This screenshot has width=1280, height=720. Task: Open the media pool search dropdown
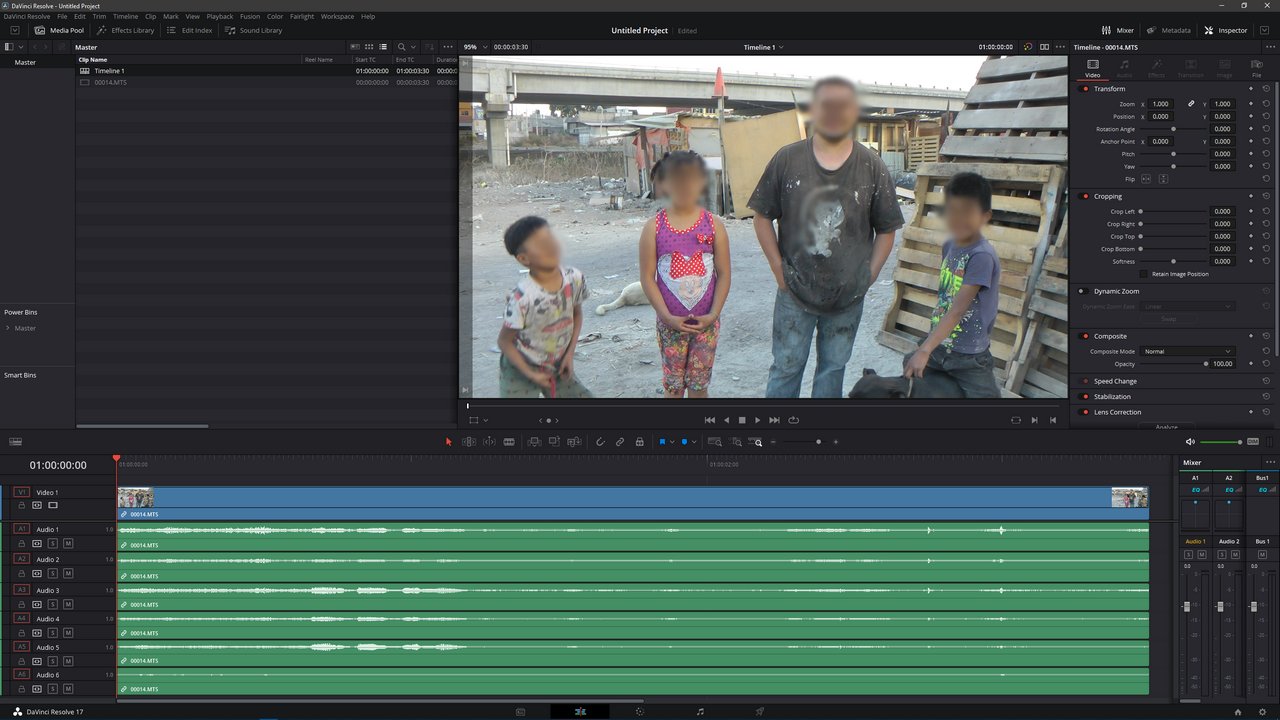tap(414, 47)
